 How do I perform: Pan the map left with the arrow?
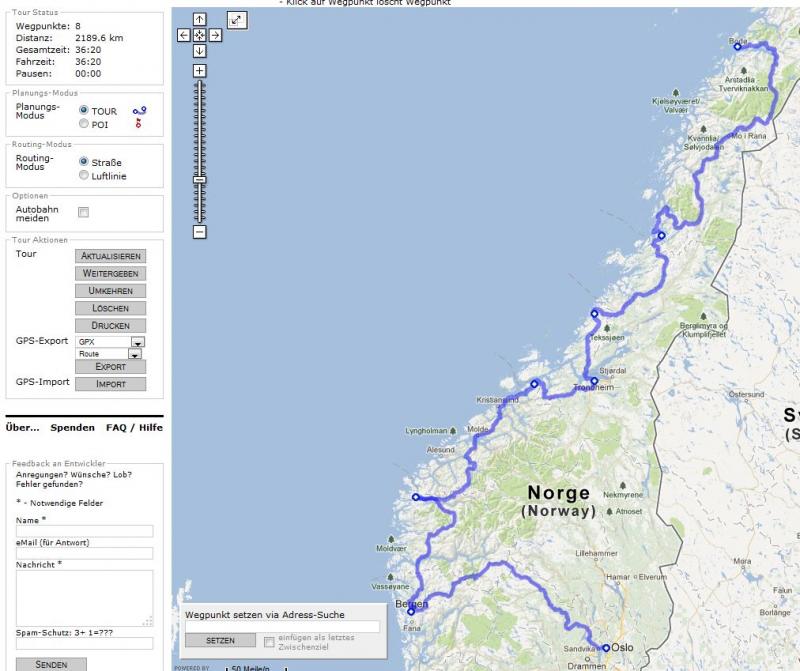(184, 35)
